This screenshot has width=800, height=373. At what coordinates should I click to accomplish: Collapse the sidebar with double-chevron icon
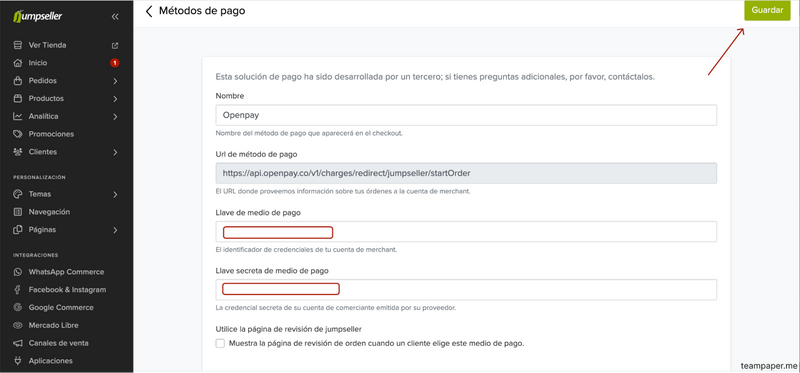coord(115,17)
